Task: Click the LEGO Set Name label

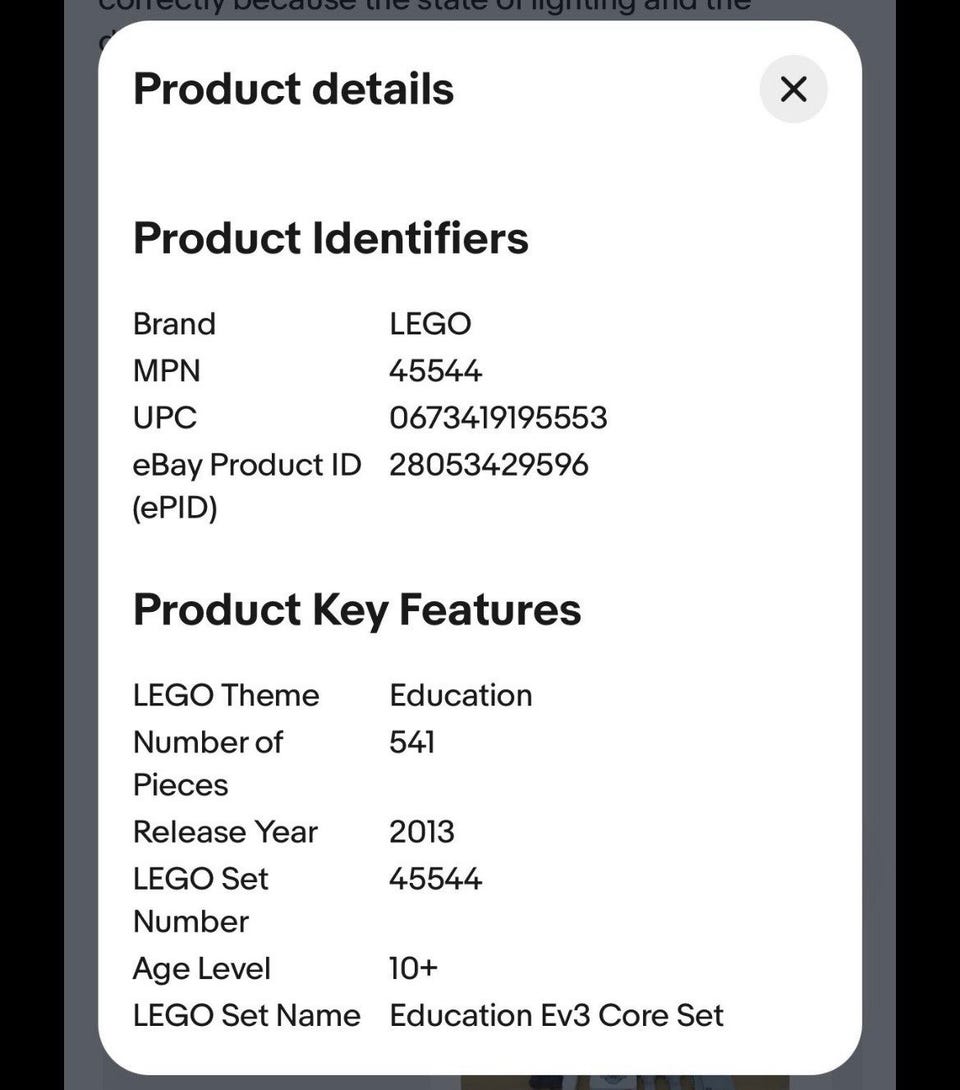Action: 246,1015
